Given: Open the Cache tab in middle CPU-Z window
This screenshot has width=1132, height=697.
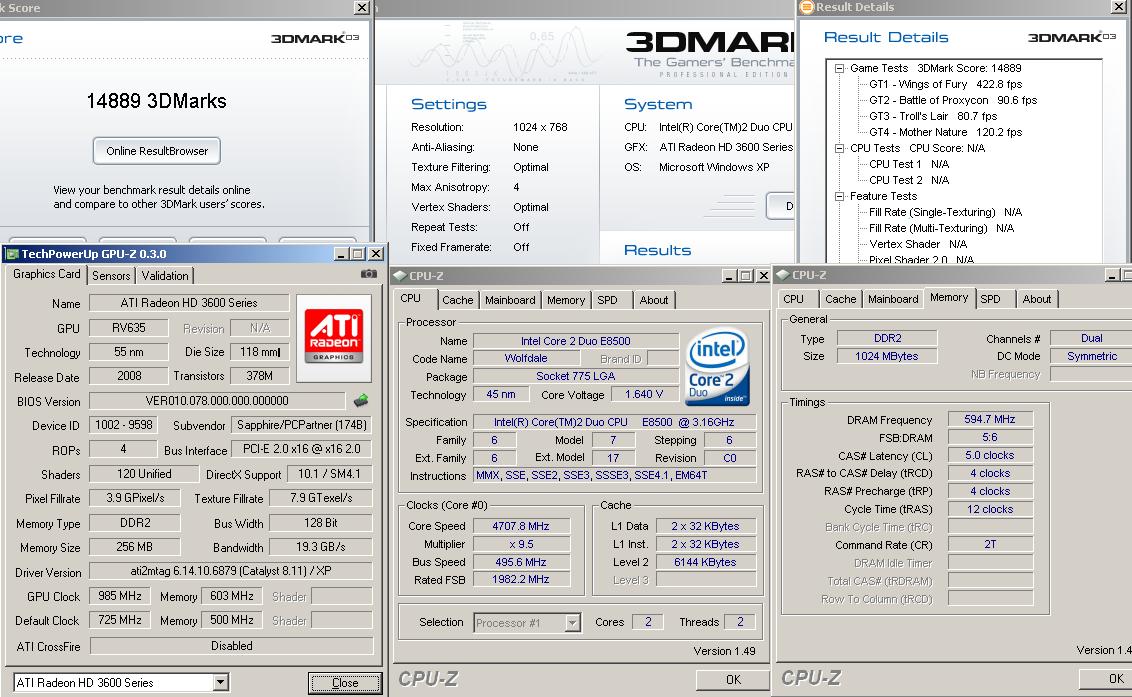Looking at the screenshot, I should 458,300.
